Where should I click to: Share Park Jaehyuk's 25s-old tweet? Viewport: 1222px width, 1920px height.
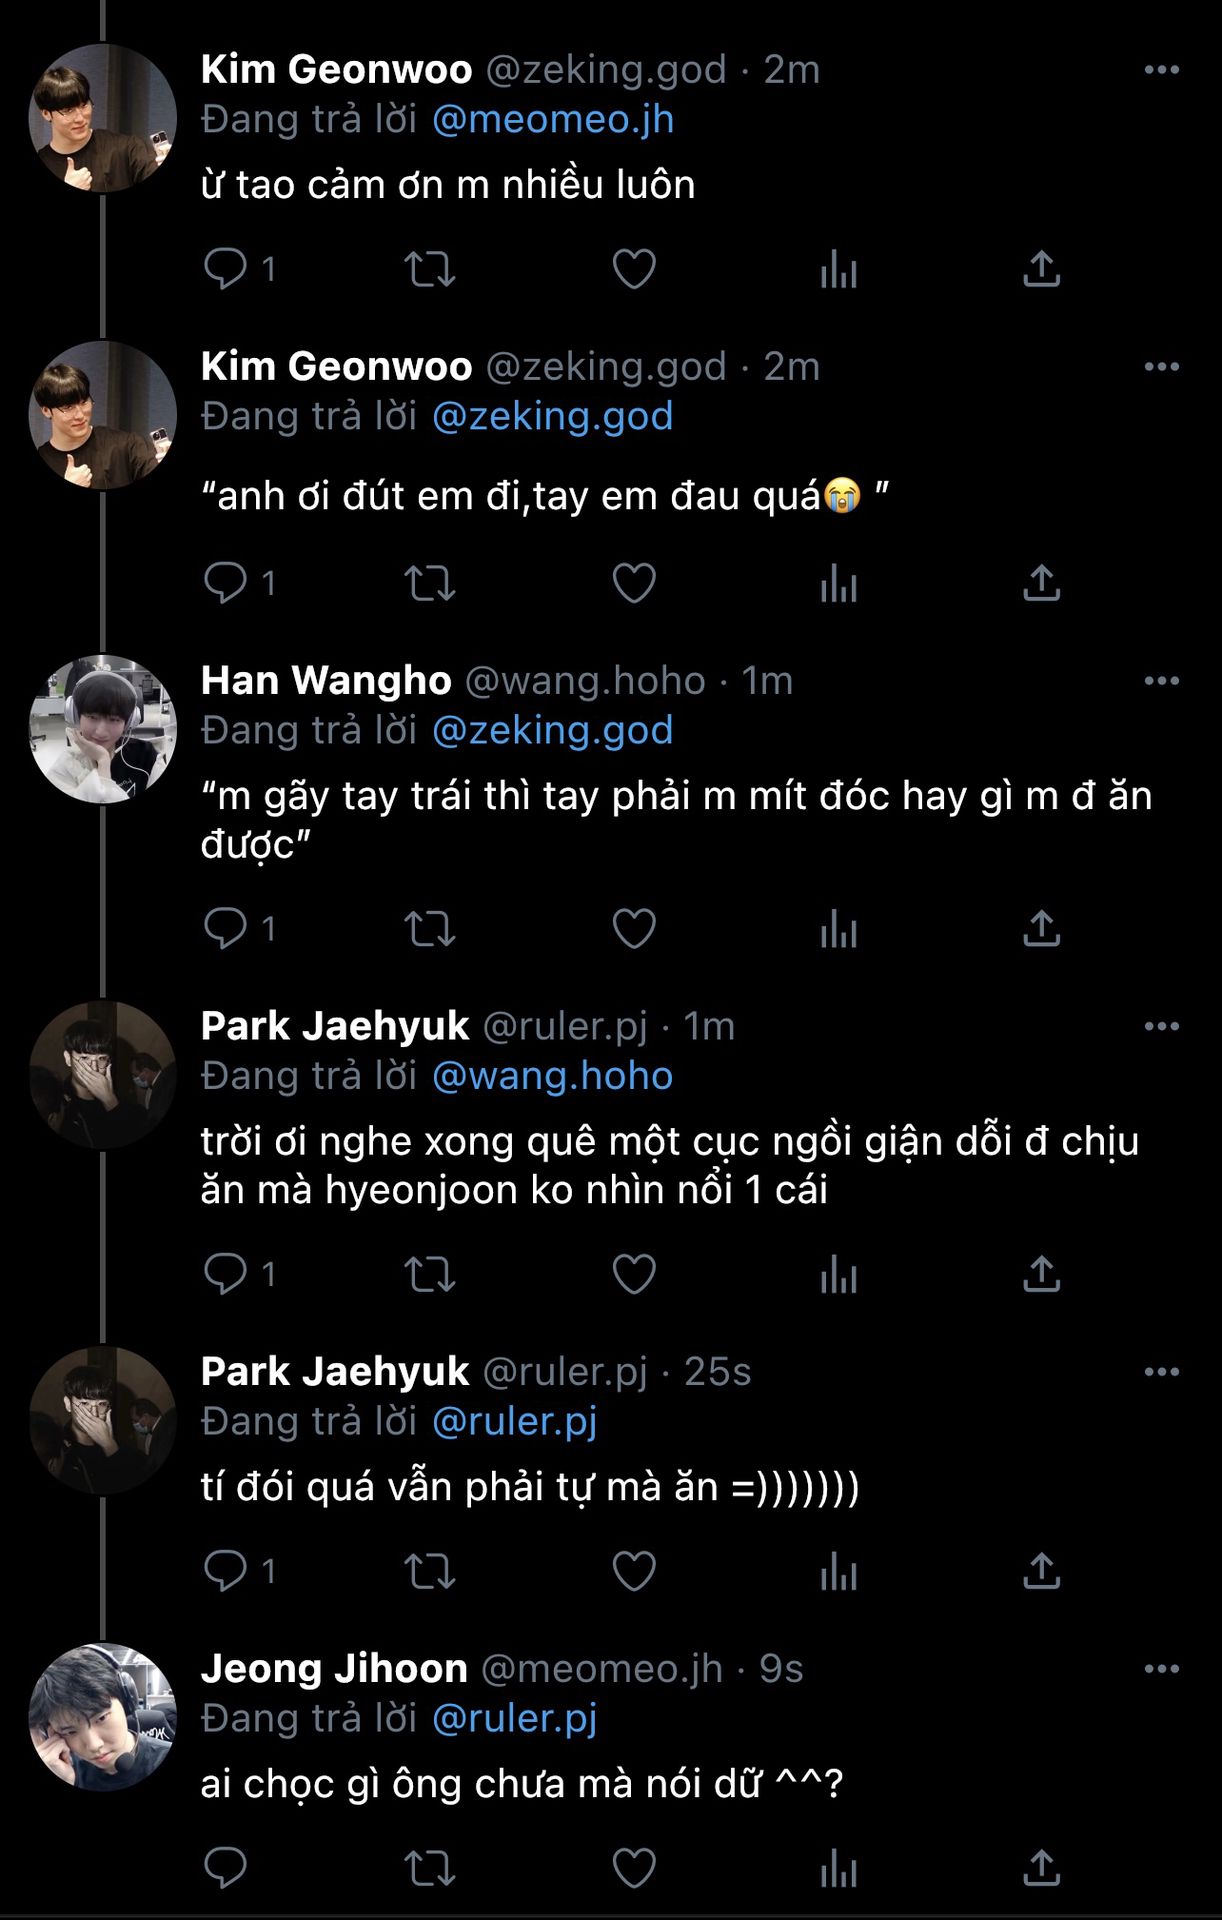click(1041, 1571)
